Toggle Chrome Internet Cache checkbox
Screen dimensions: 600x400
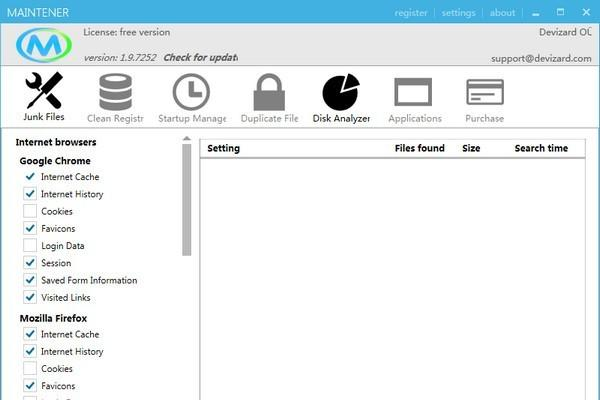30,176
